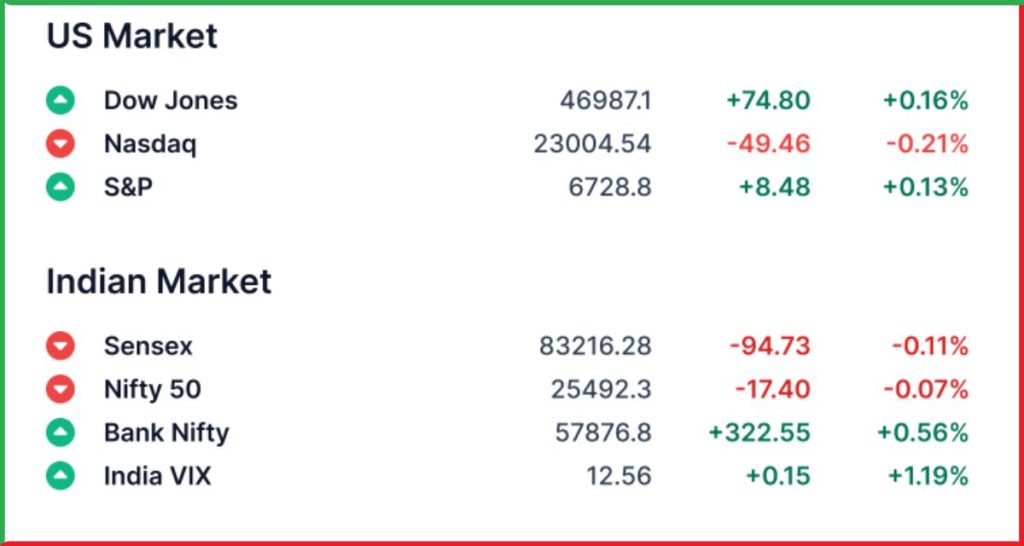Click the green up arrow beside Bank Nifty
1024x546 pixels.
coord(60,432)
